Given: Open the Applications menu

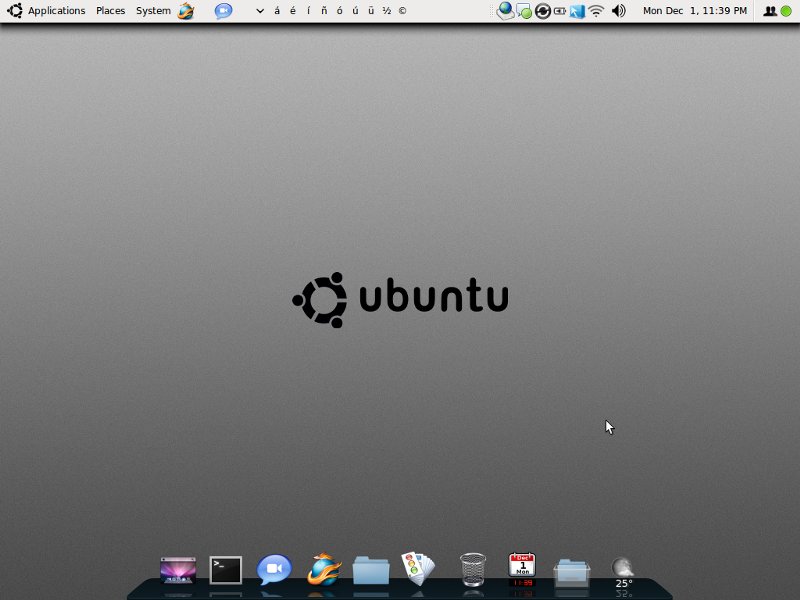Looking at the screenshot, I should pyautogui.click(x=56, y=11).
